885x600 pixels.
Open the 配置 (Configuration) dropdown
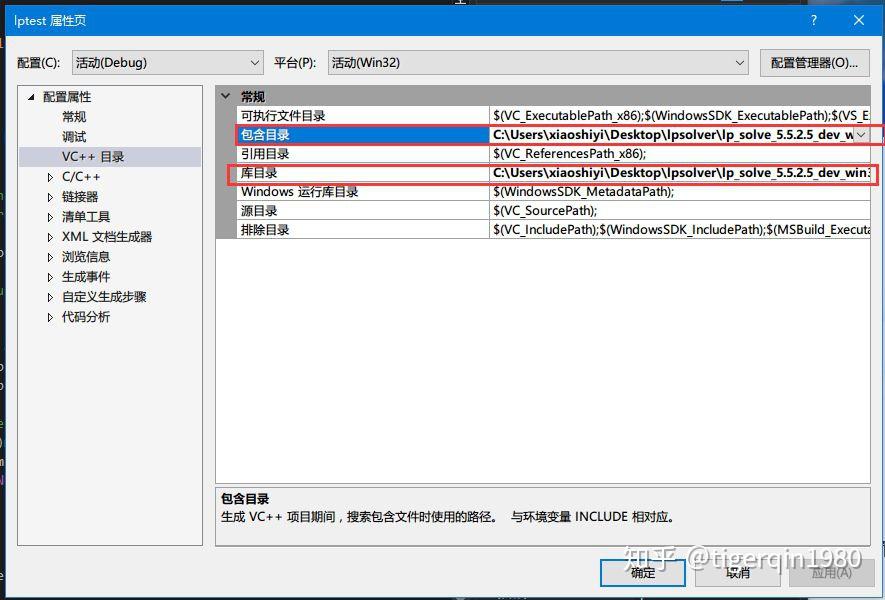click(168, 63)
